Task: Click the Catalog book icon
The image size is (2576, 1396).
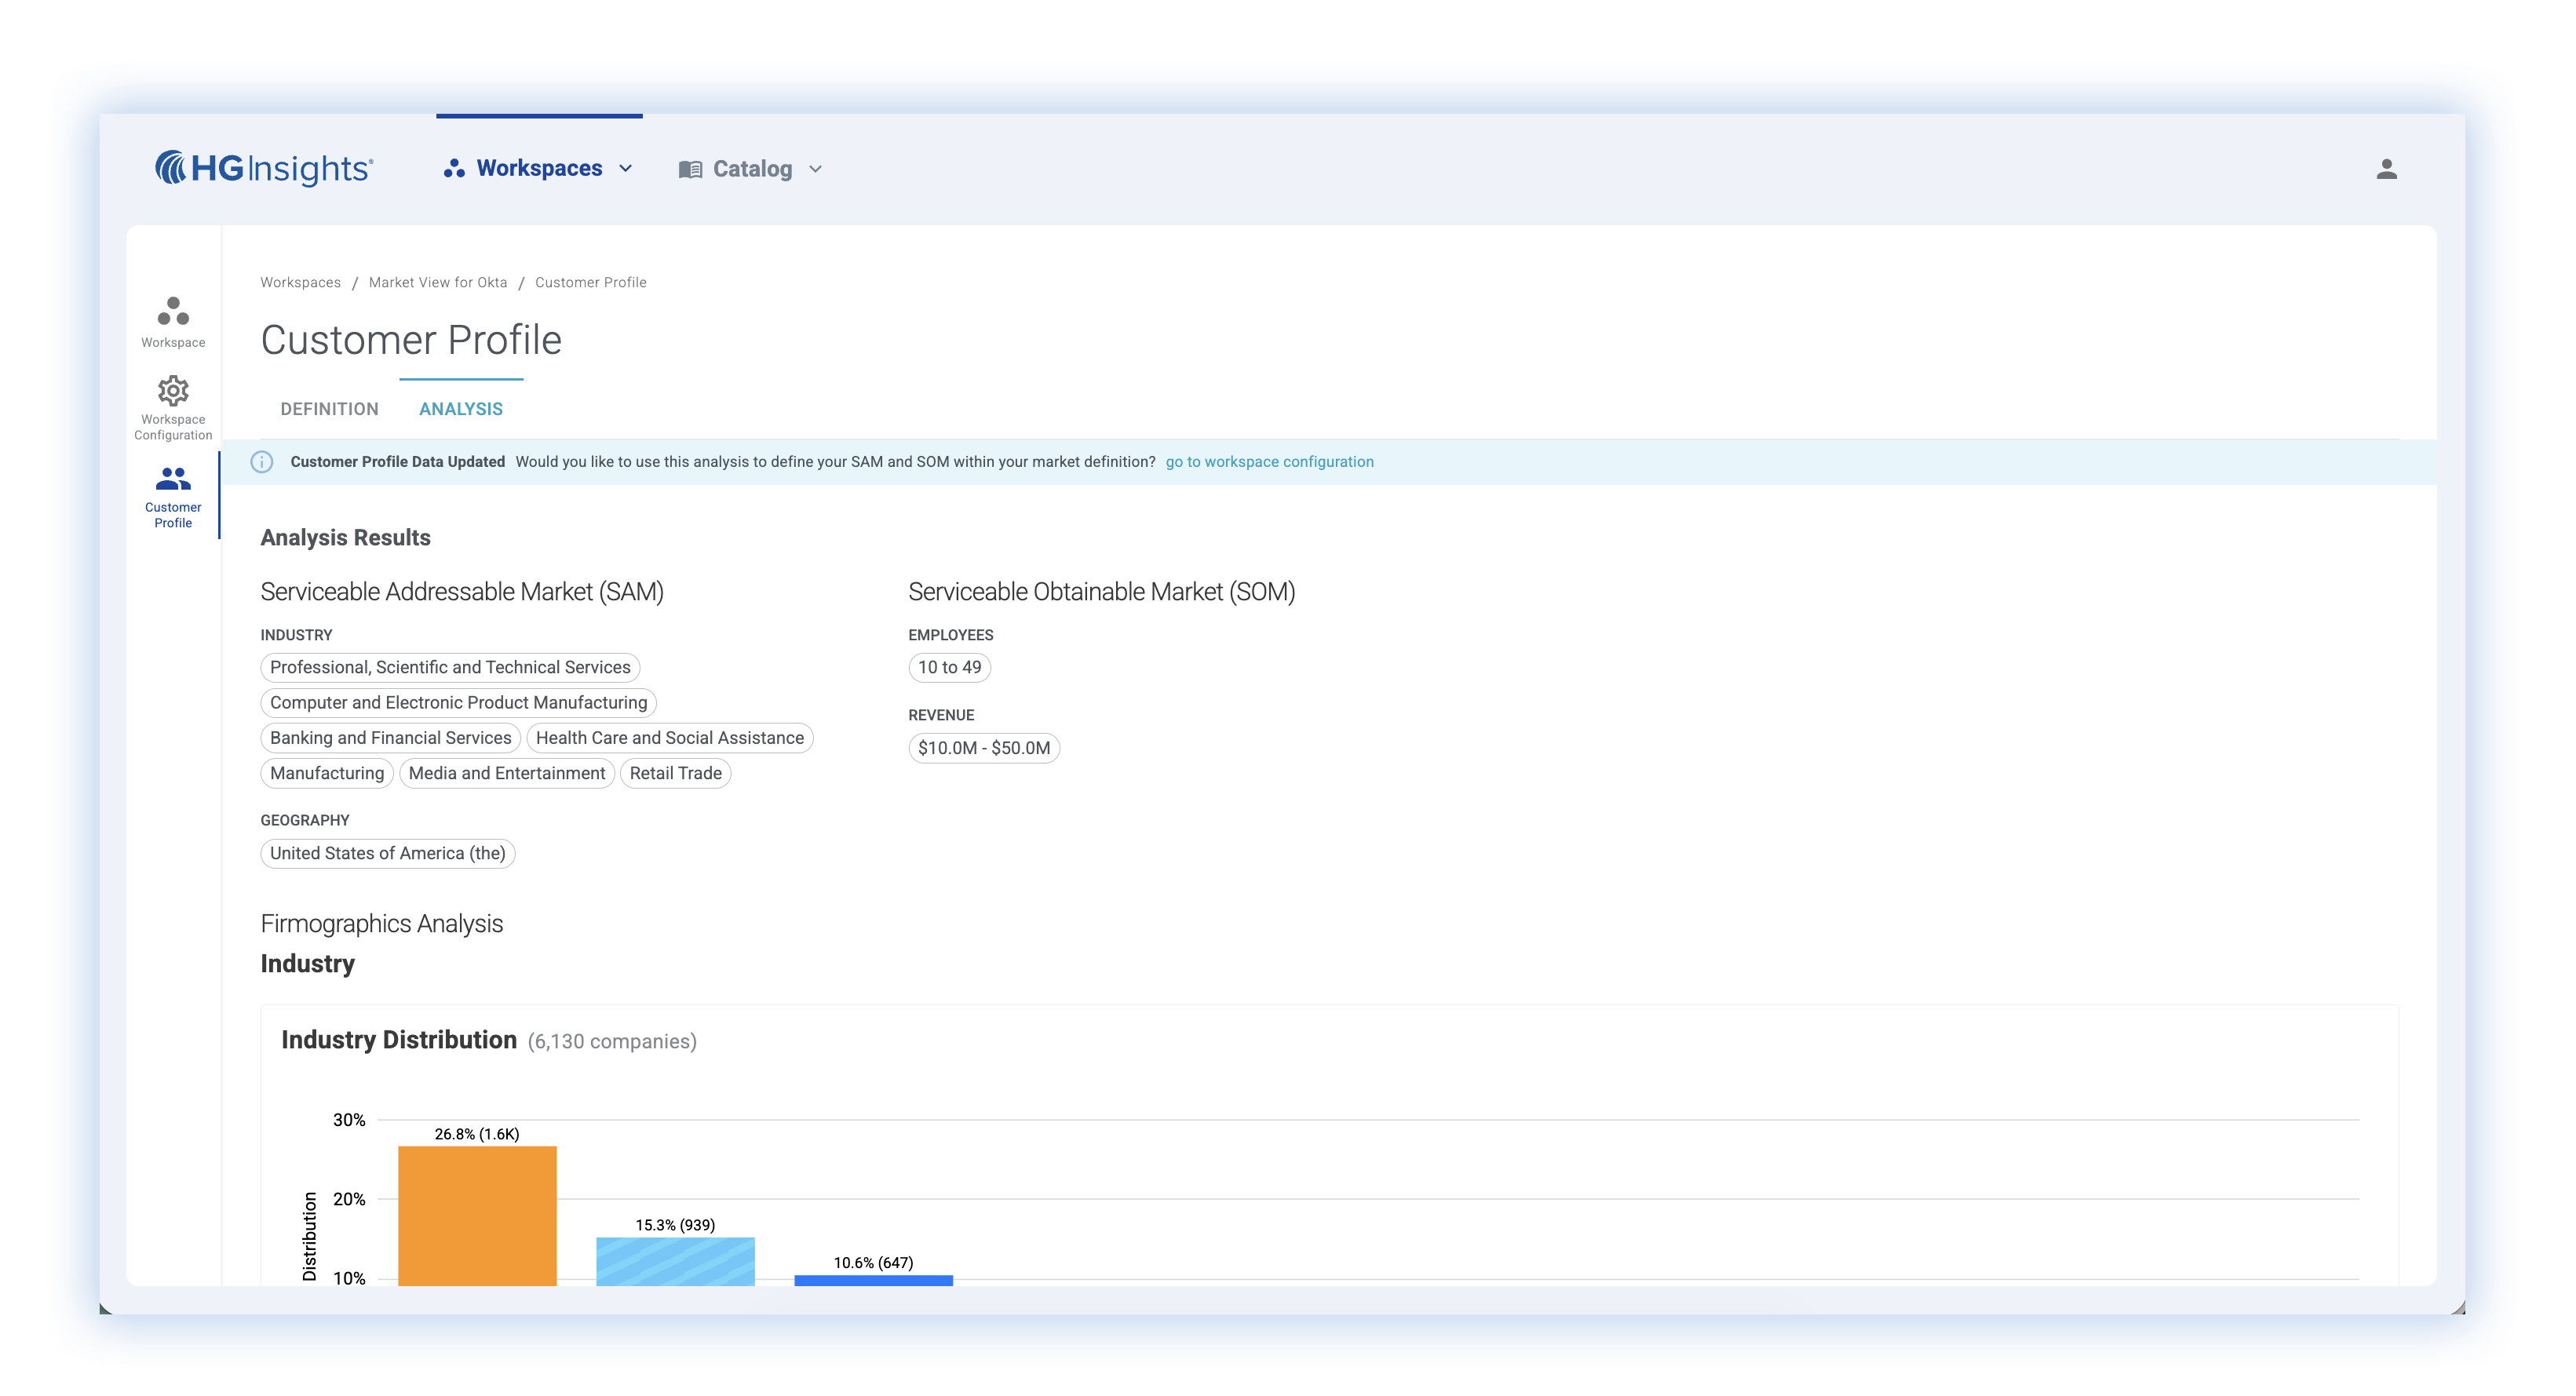Action: (x=690, y=169)
